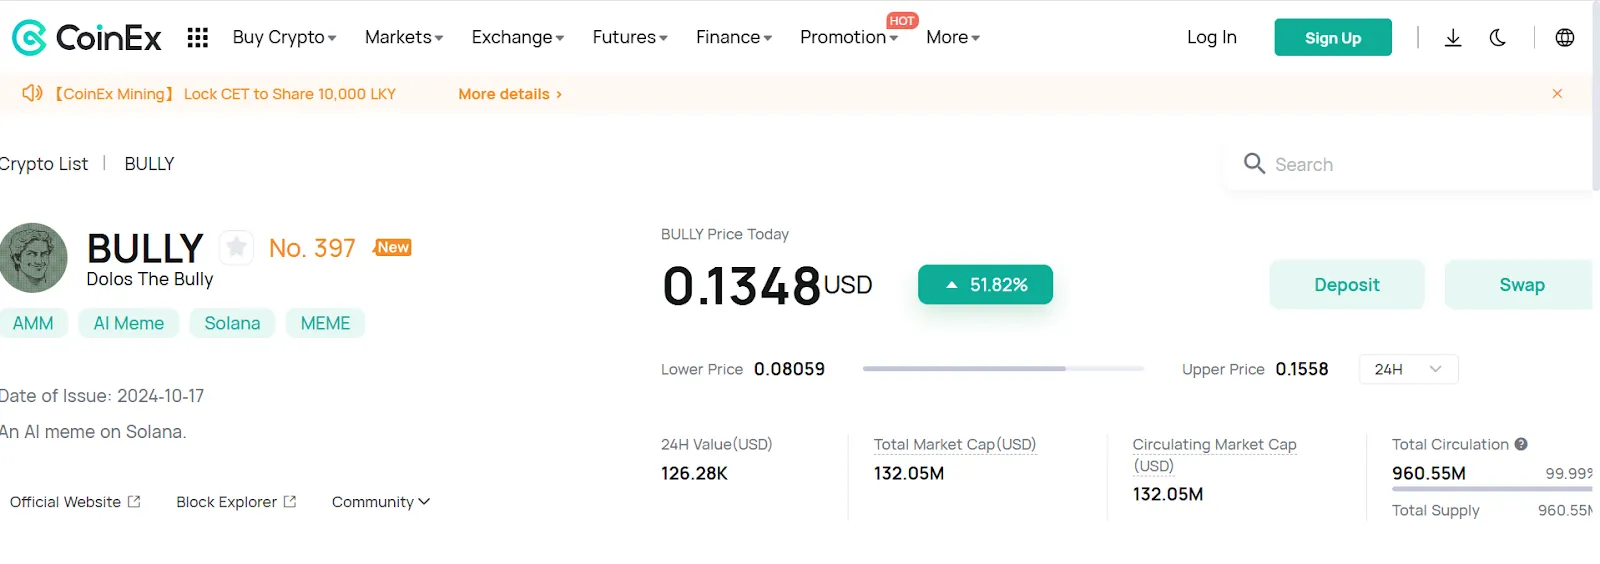The image size is (1600, 564).
Task: Click the BULLY breadcrumb text
Action: pos(149,164)
